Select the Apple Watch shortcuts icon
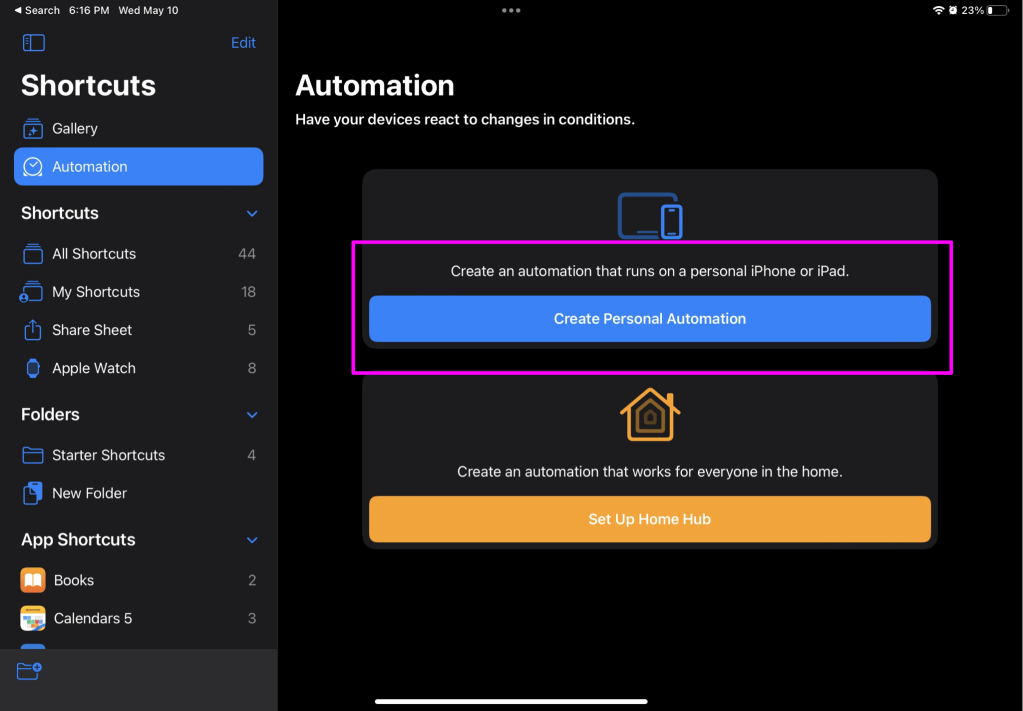This screenshot has height=711, width=1023. click(33, 368)
